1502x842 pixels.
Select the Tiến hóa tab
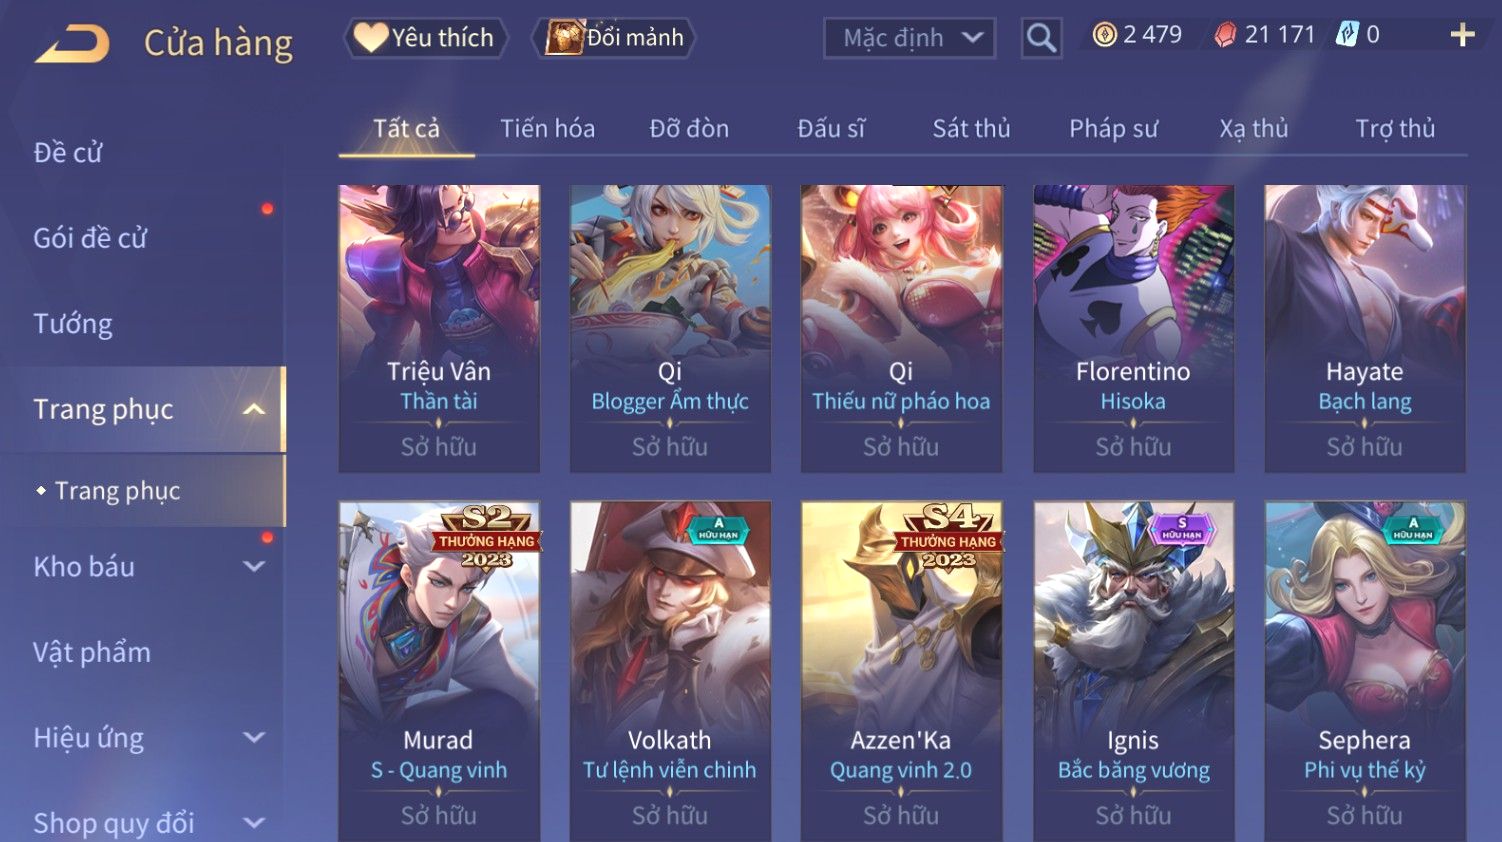(x=547, y=129)
